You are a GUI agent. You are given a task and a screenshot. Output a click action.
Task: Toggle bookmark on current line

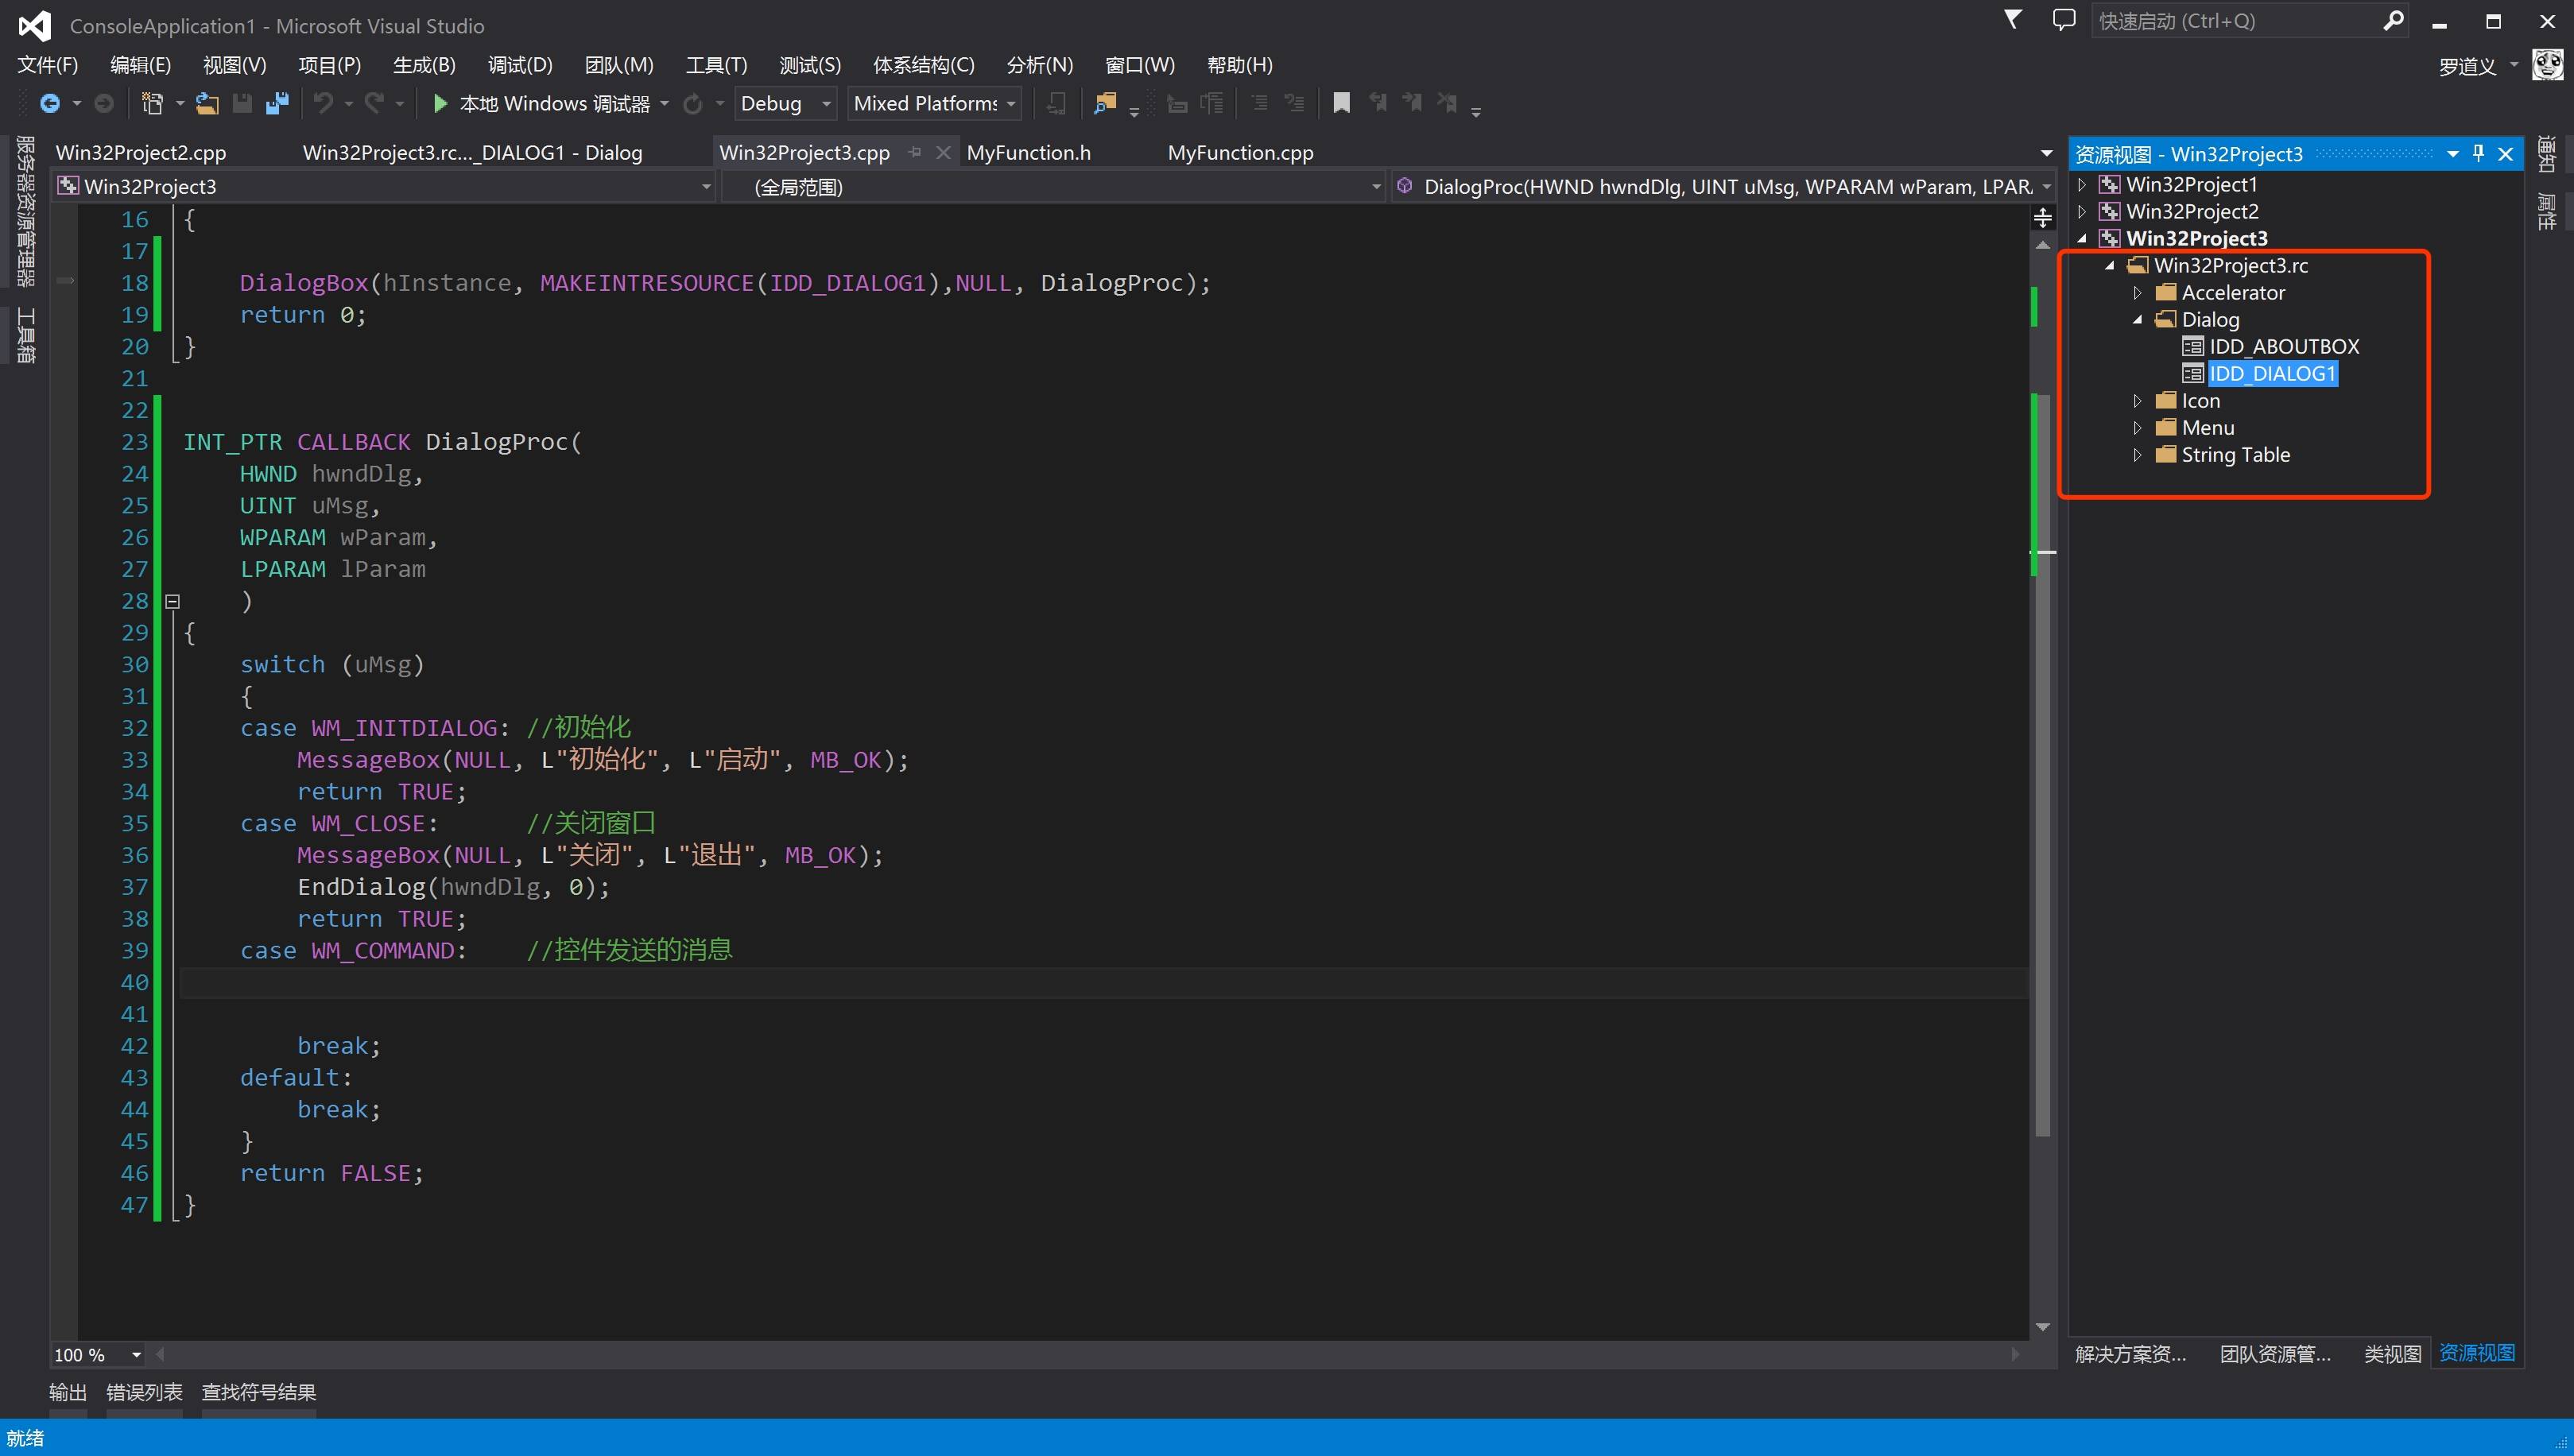[x=1342, y=103]
